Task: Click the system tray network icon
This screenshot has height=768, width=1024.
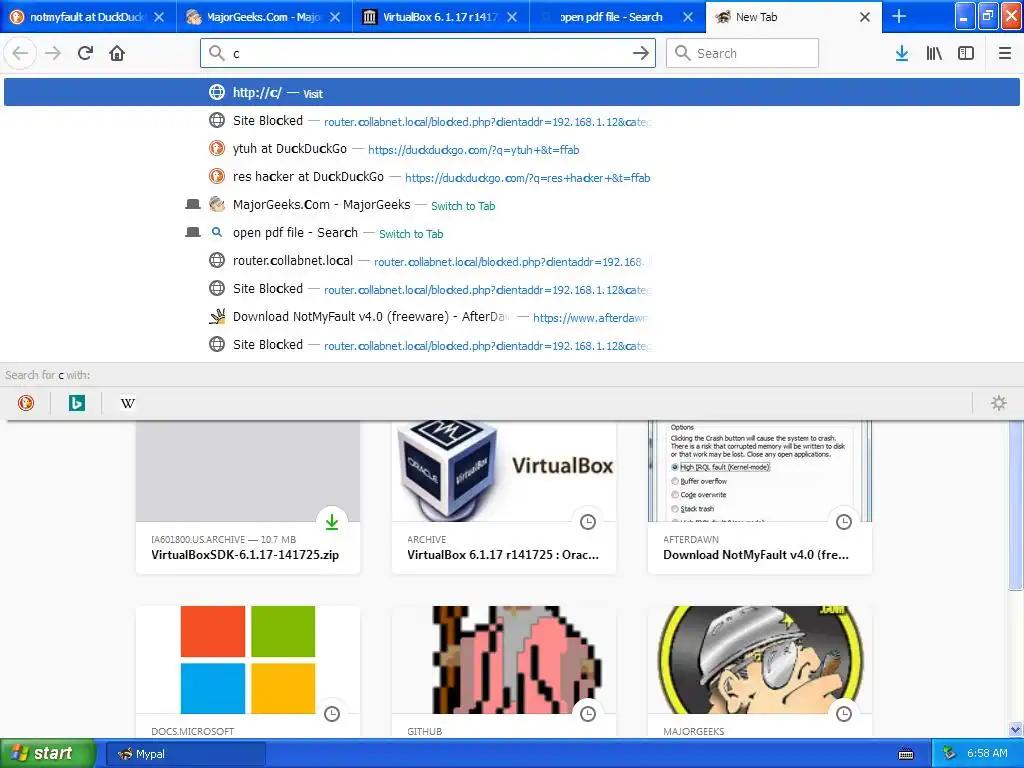Action: point(949,754)
